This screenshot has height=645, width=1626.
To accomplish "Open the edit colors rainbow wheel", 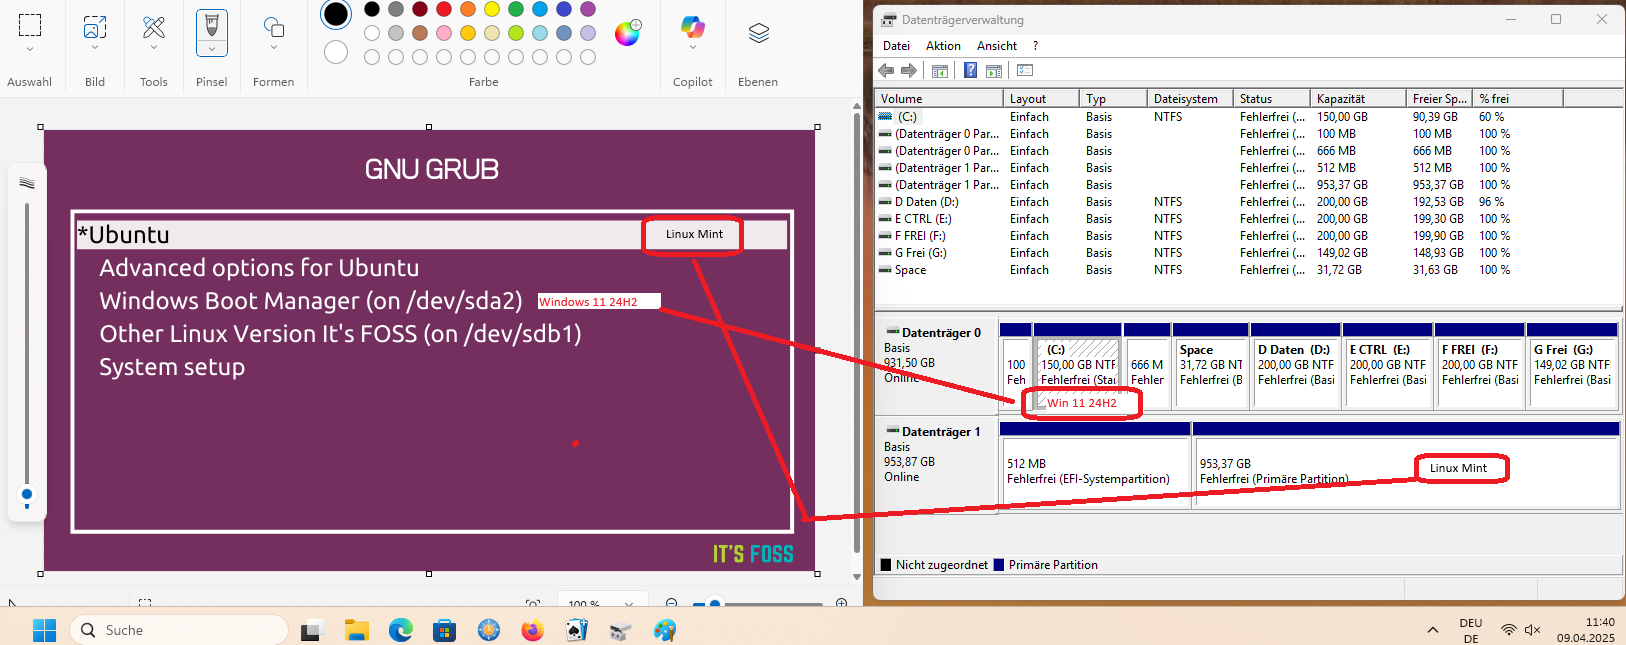I will pos(627,33).
